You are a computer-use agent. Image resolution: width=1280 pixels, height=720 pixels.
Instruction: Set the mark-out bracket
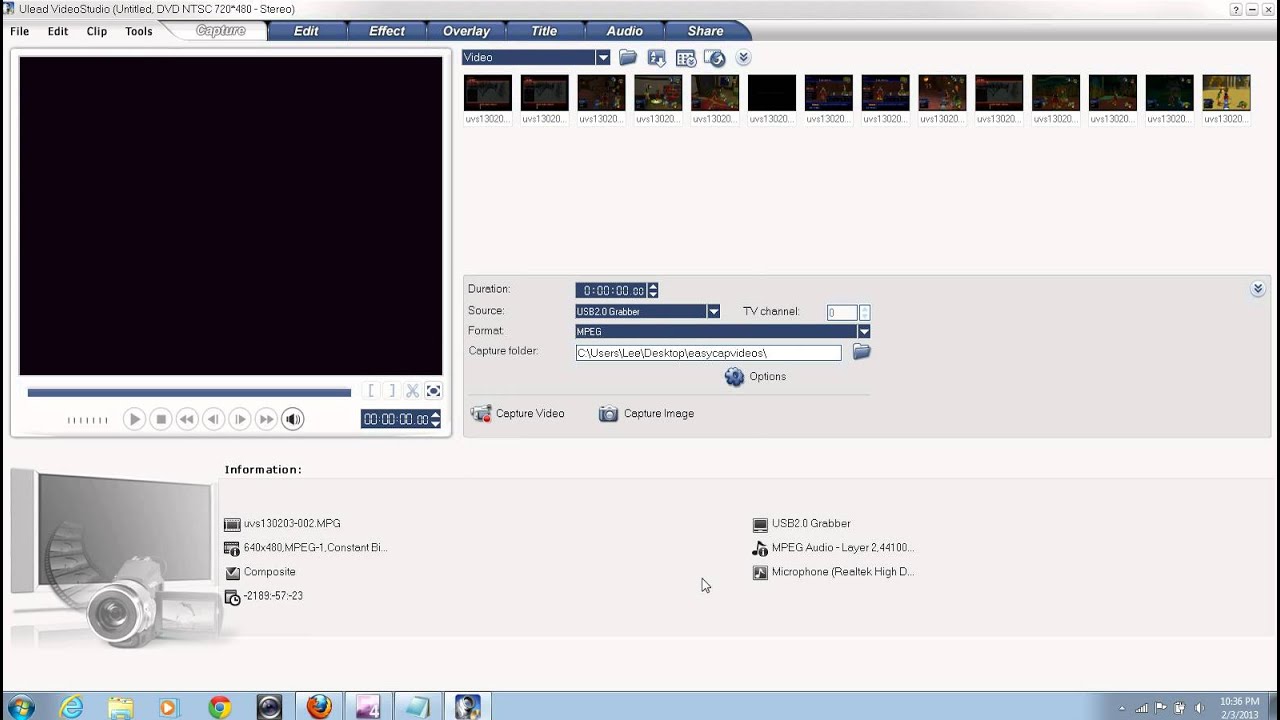click(392, 391)
